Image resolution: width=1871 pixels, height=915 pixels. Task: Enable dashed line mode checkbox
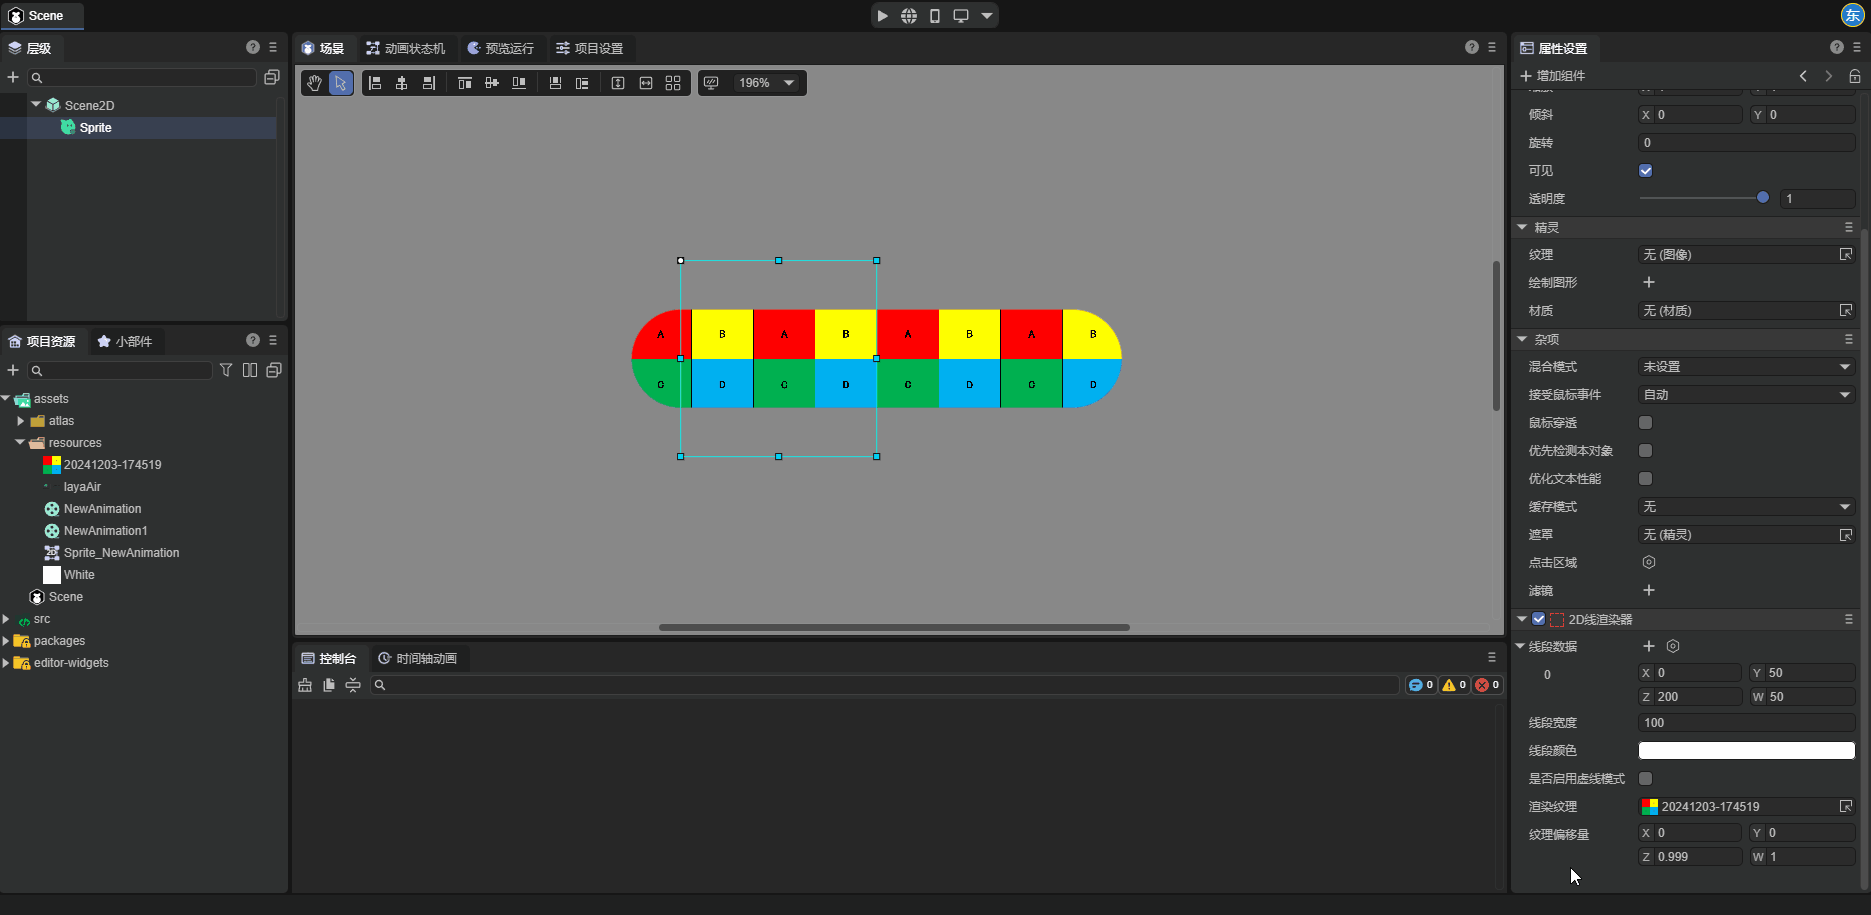click(x=1646, y=779)
